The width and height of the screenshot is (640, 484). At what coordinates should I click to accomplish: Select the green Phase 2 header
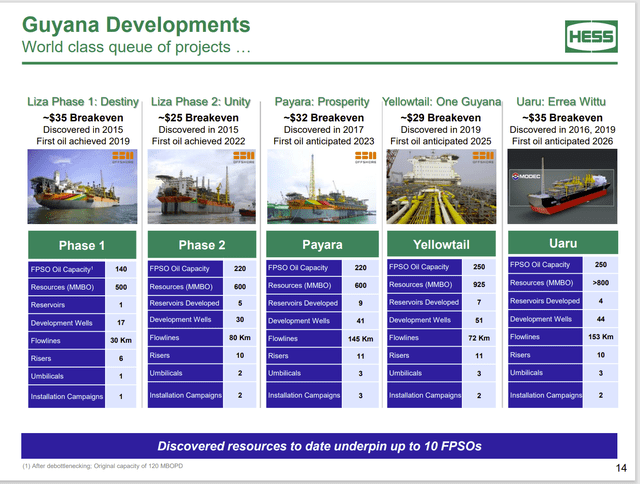click(x=202, y=244)
